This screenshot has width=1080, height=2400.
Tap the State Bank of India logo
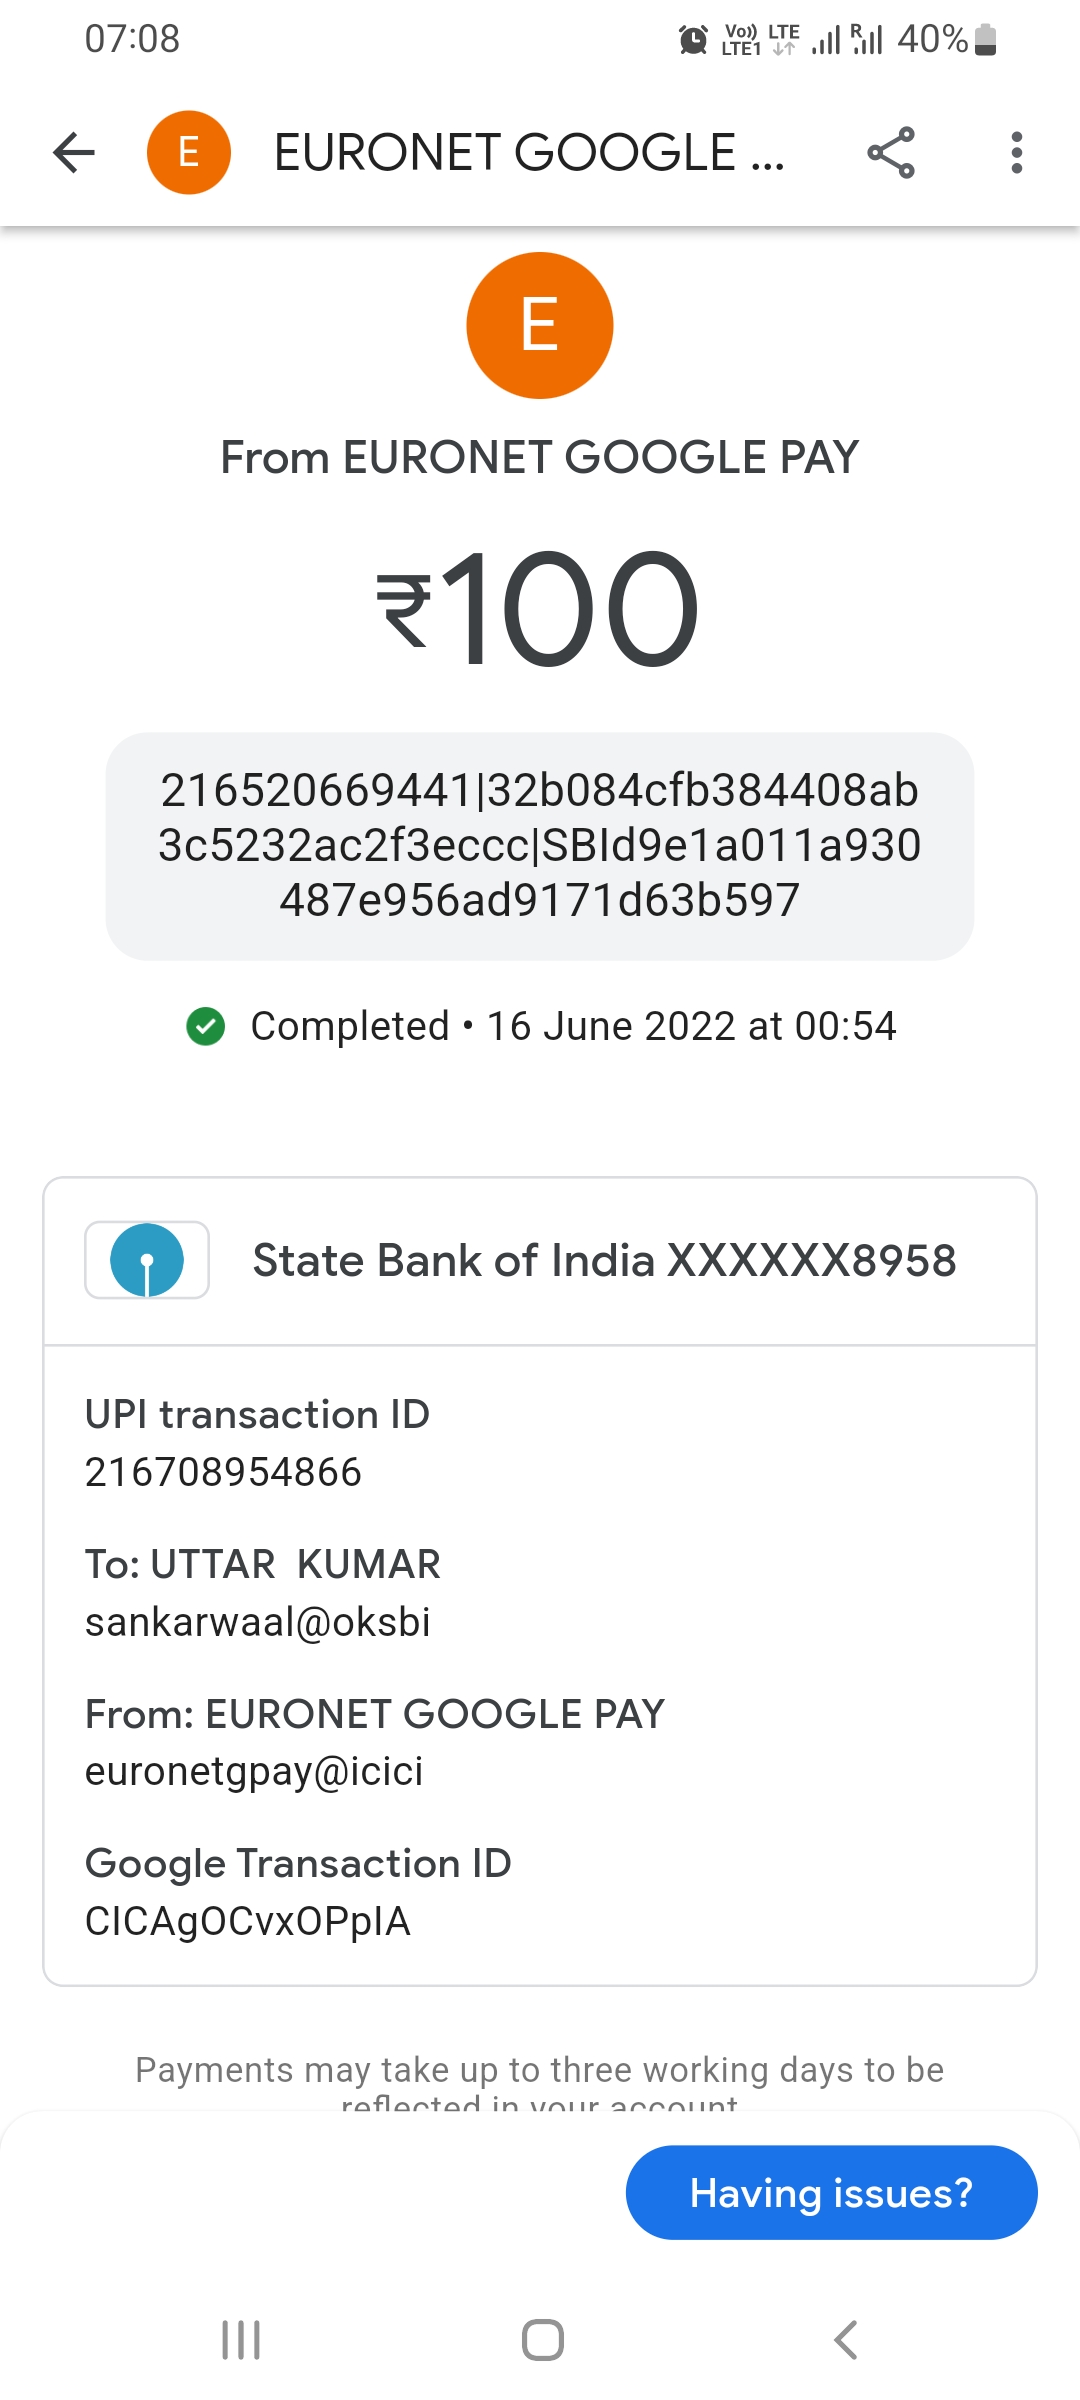[x=147, y=1260]
